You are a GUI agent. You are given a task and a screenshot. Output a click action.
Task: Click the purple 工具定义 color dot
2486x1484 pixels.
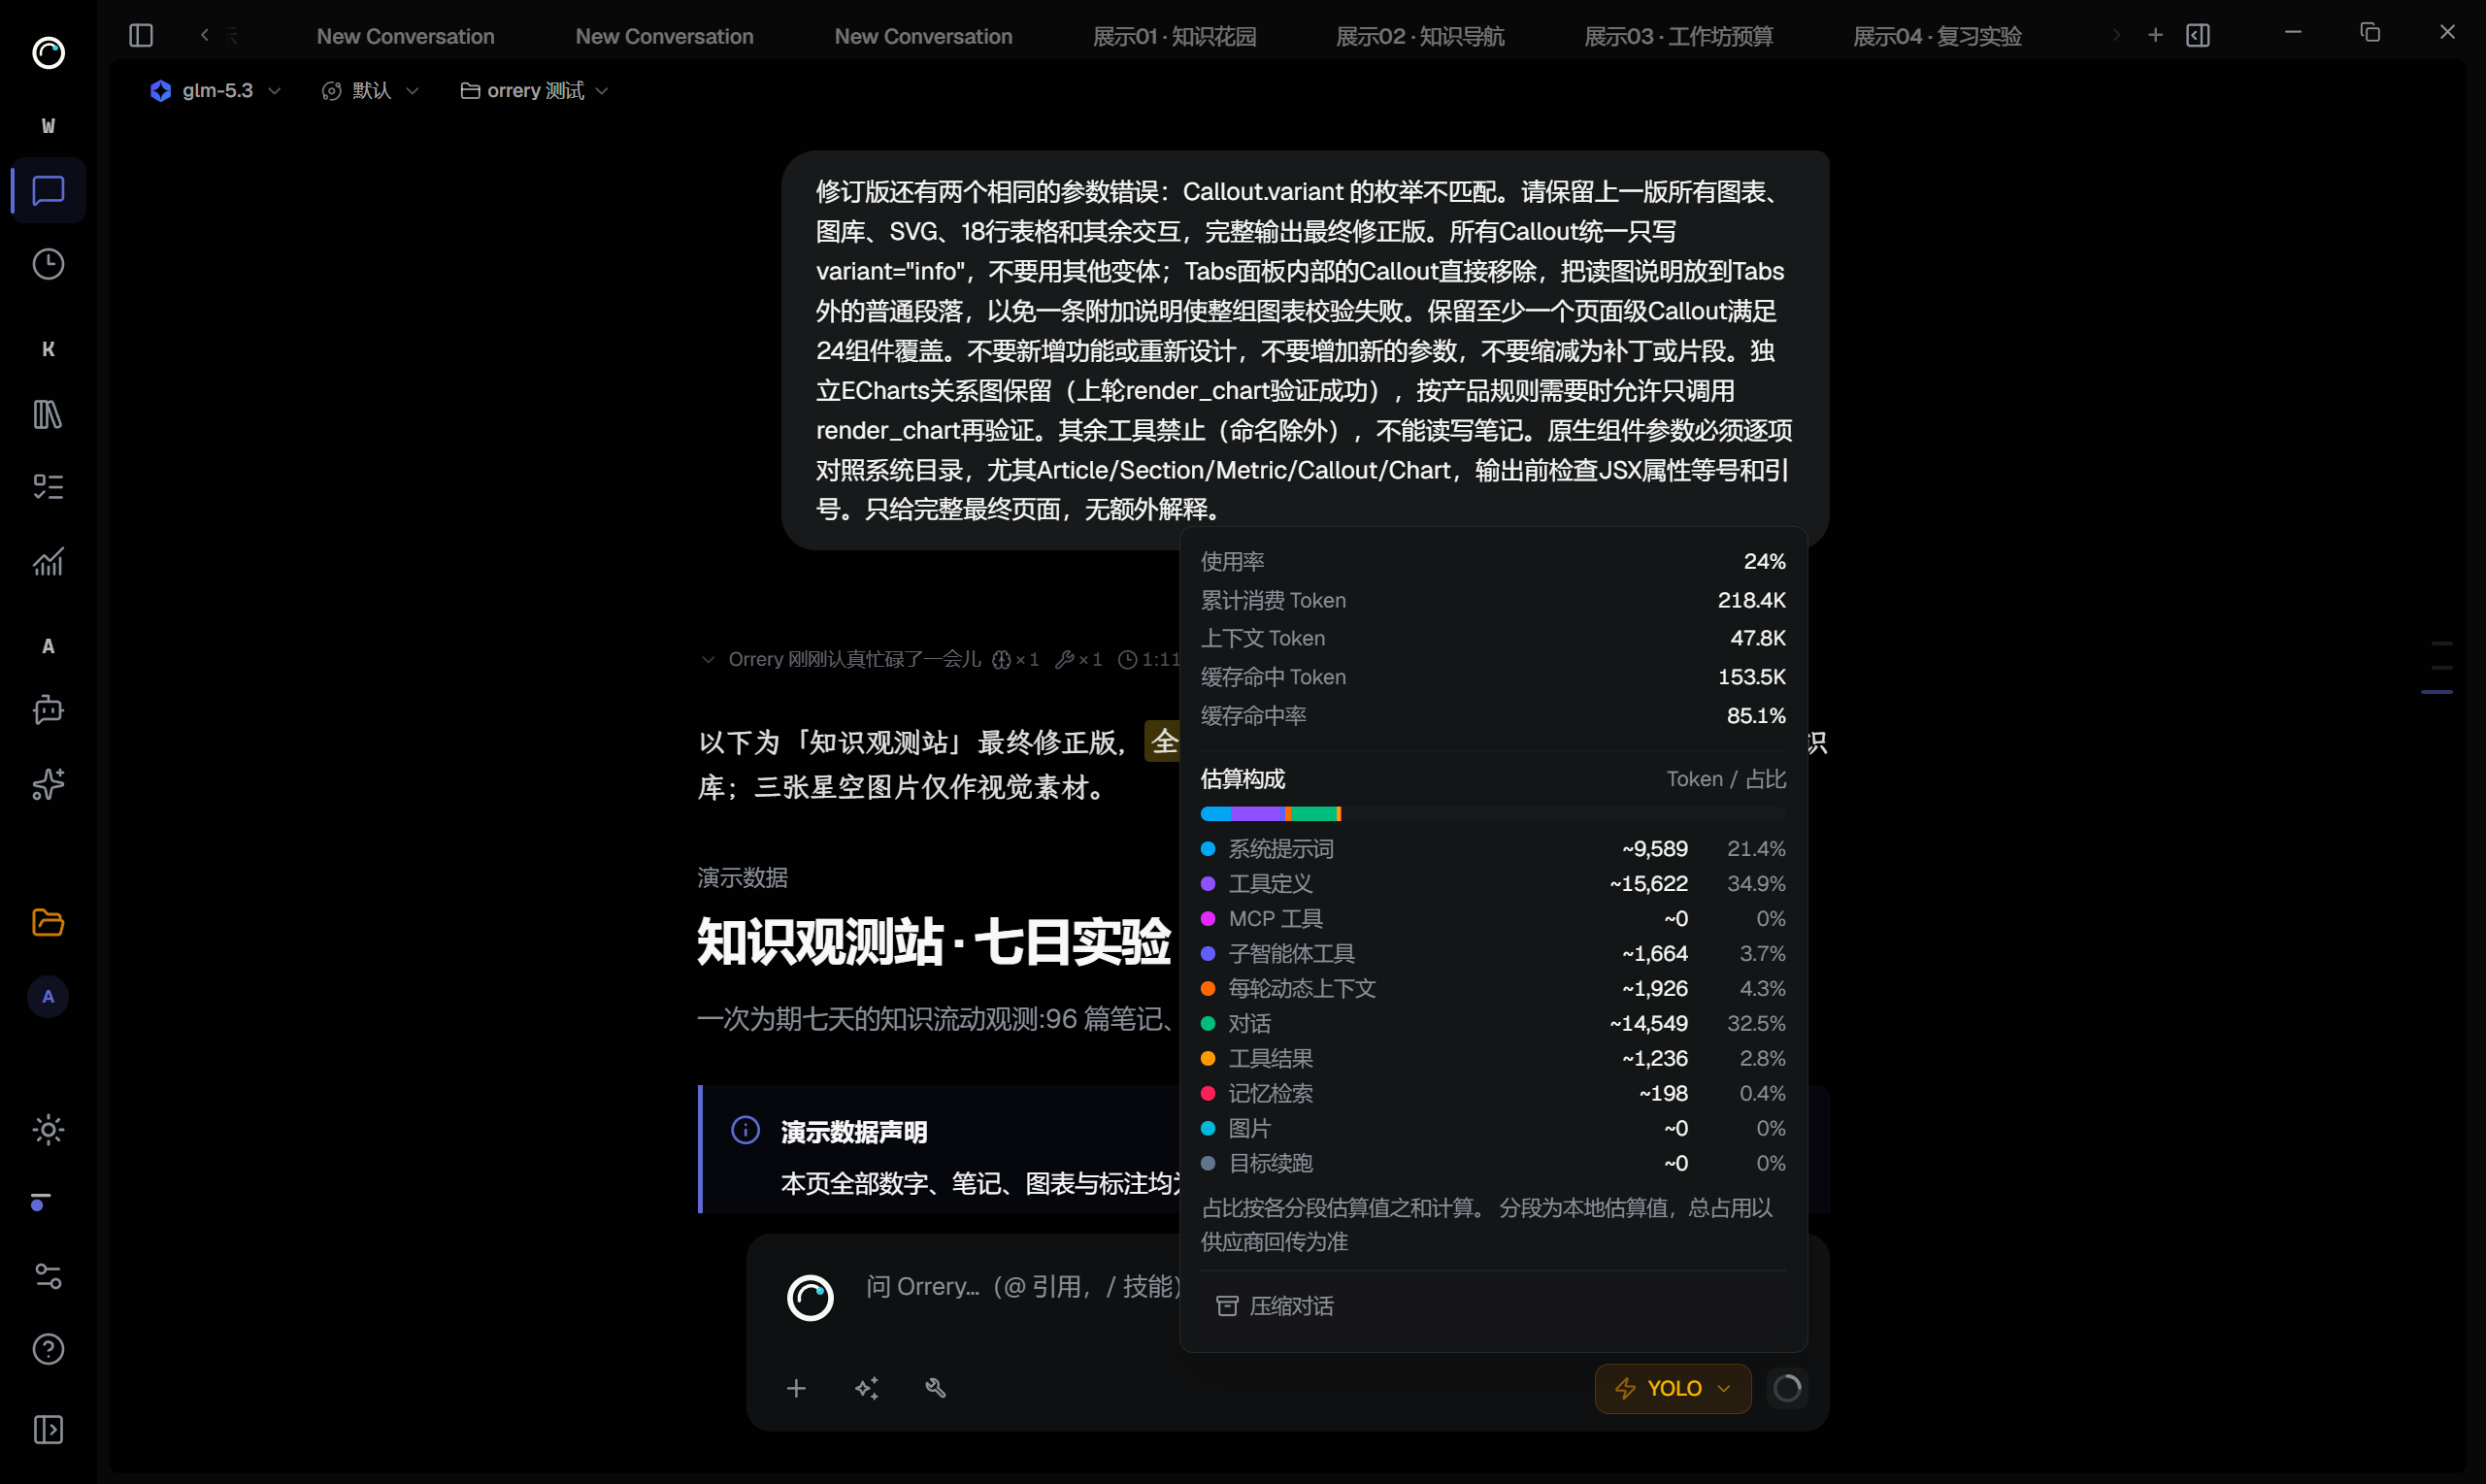(x=1208, y=884)
